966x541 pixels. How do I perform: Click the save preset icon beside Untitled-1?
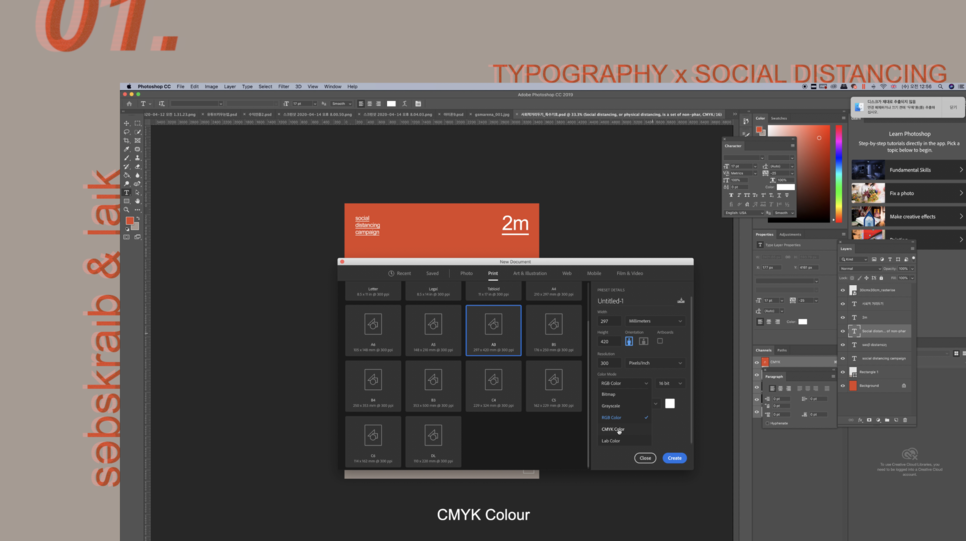681,301
